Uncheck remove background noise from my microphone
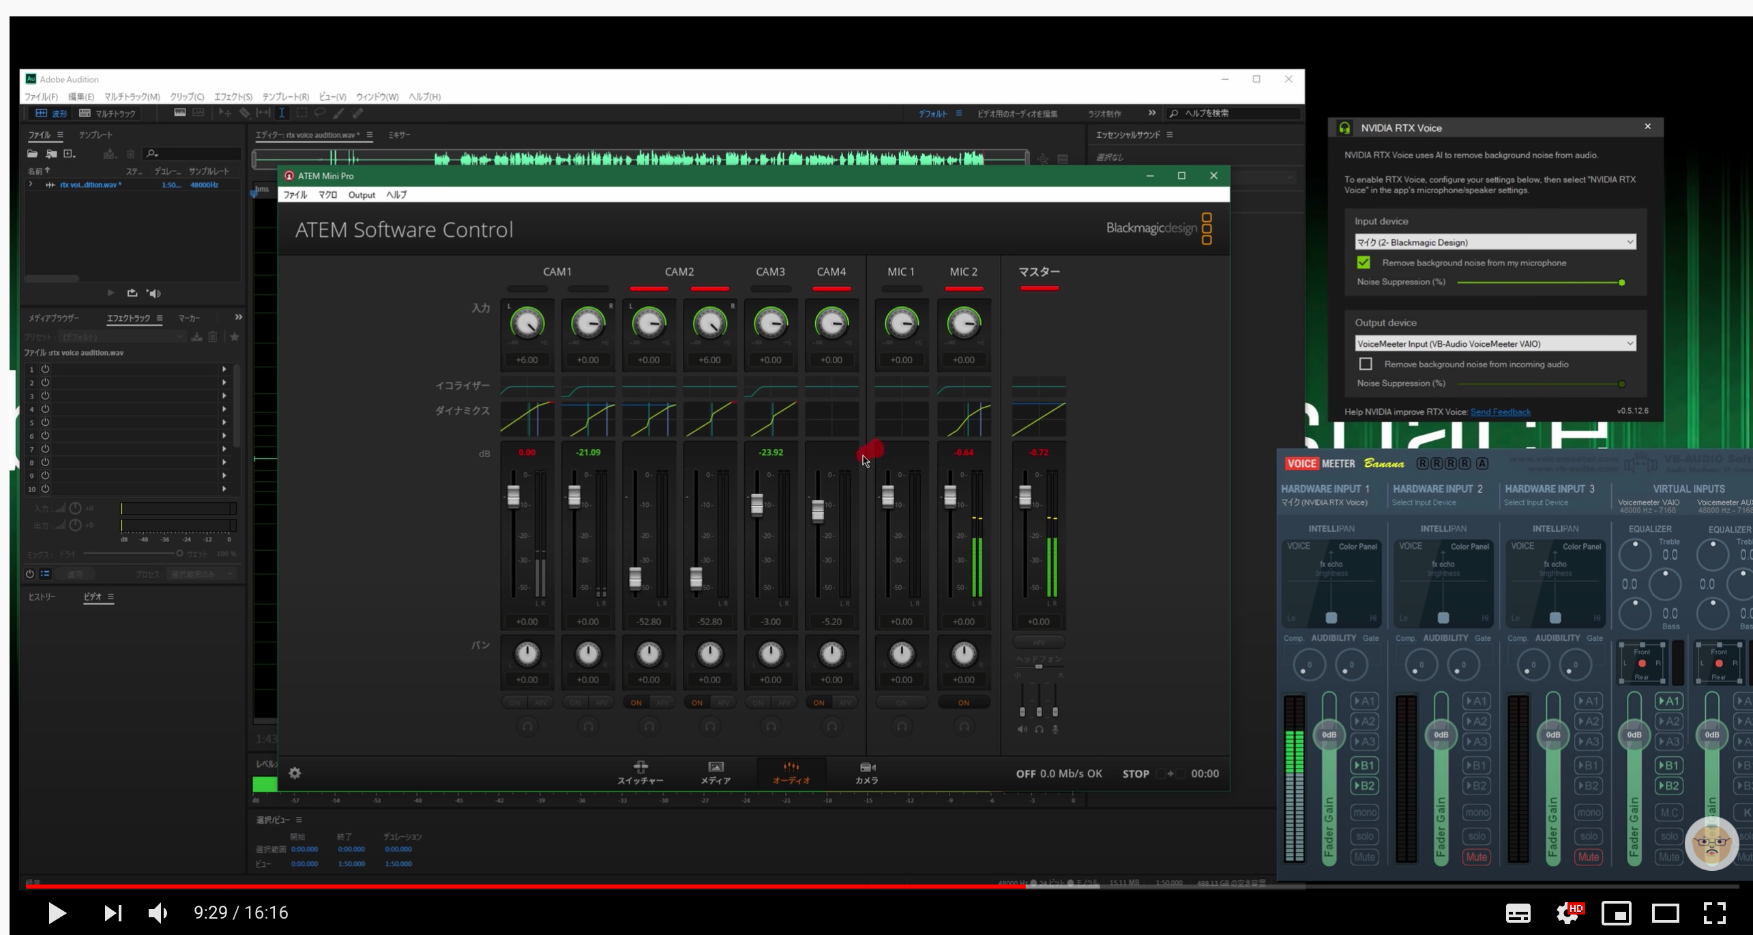The width and height of the screenshot is (1753, 935). point(1363,262)
